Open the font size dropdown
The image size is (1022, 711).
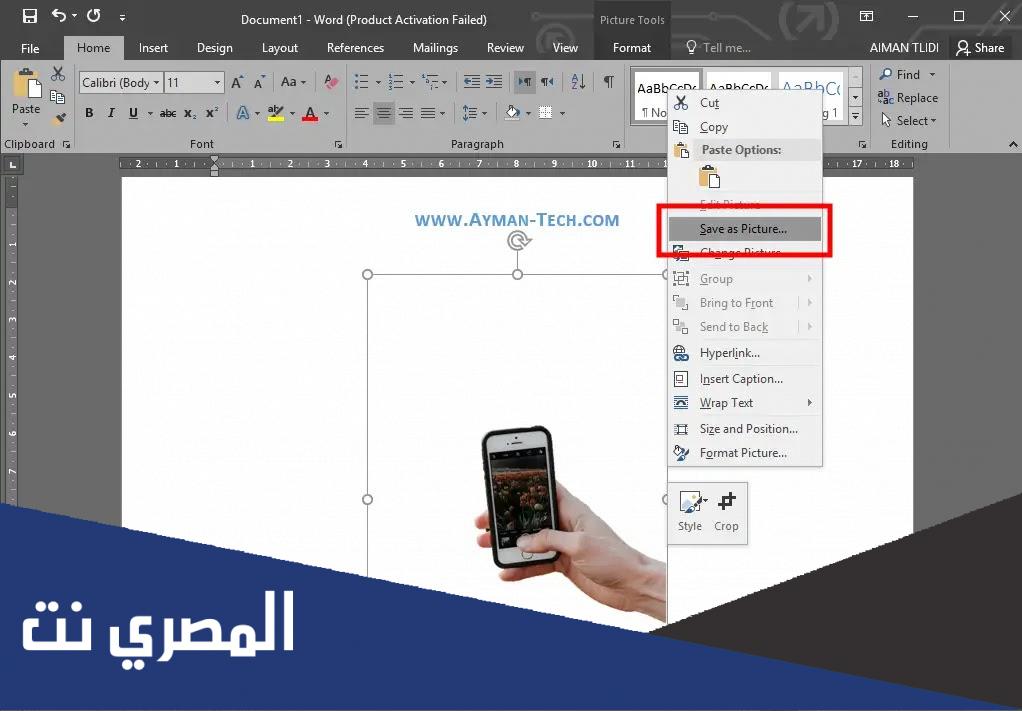click(217, 83)
